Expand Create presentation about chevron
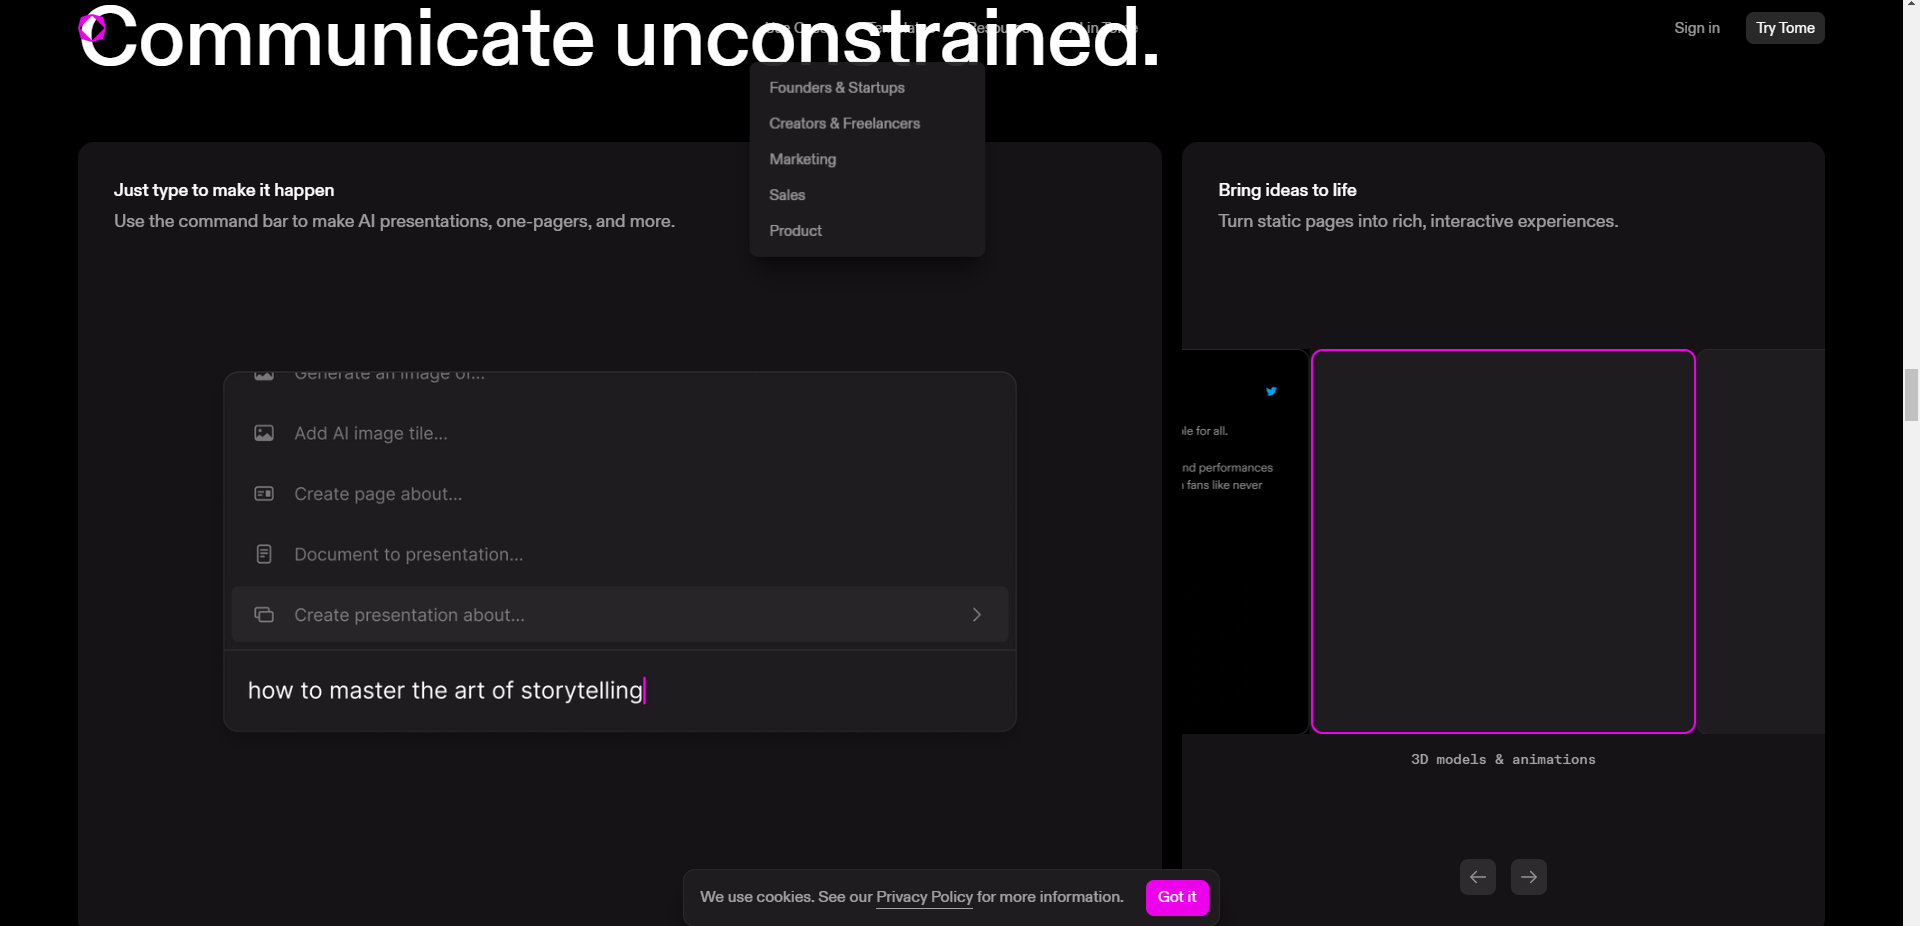Viewport: 1920px width, 926px height. 977,615
